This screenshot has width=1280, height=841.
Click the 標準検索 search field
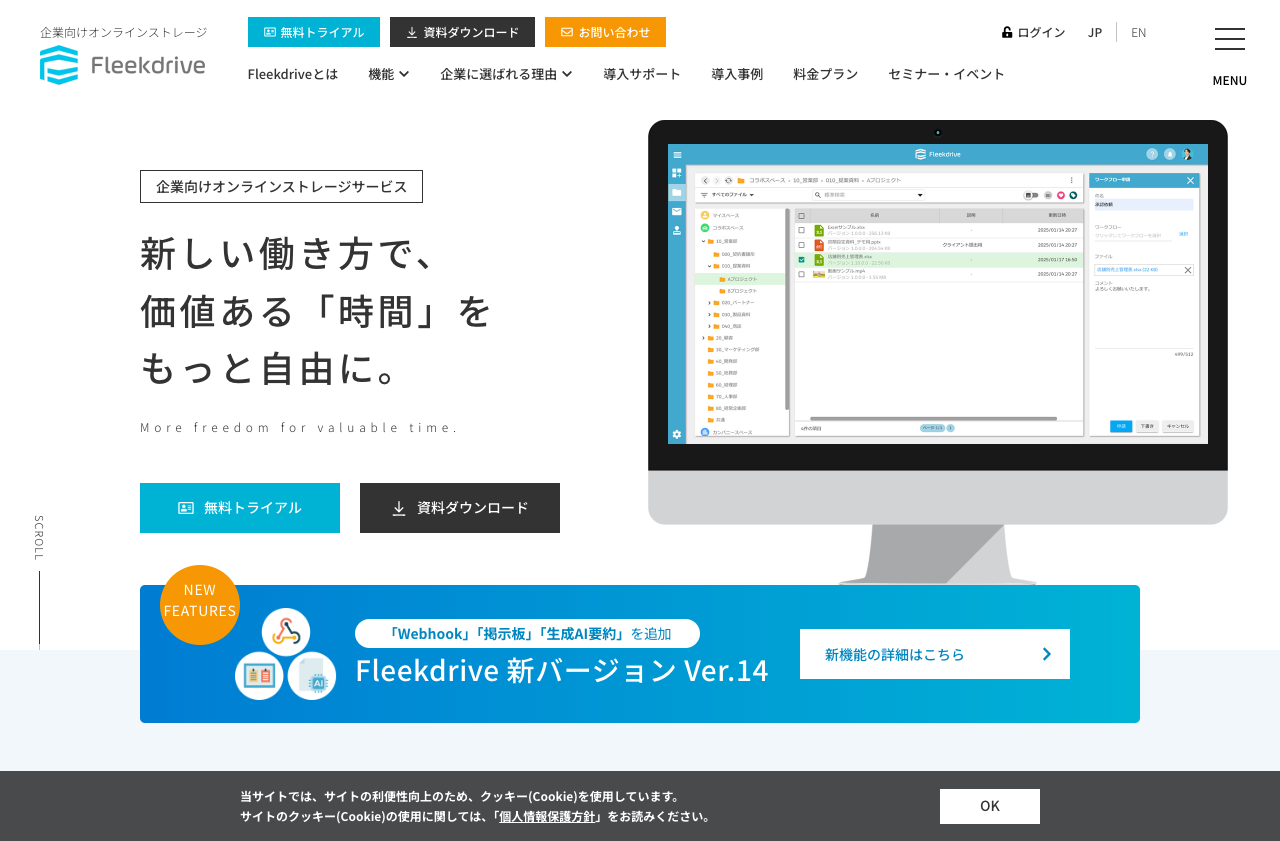(x=860, y=195)
